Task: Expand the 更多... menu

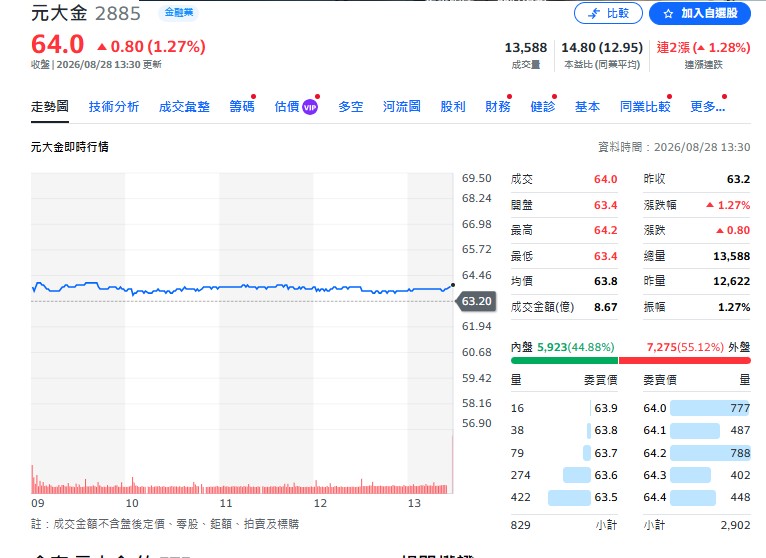Action: click(x=707, y=107)
